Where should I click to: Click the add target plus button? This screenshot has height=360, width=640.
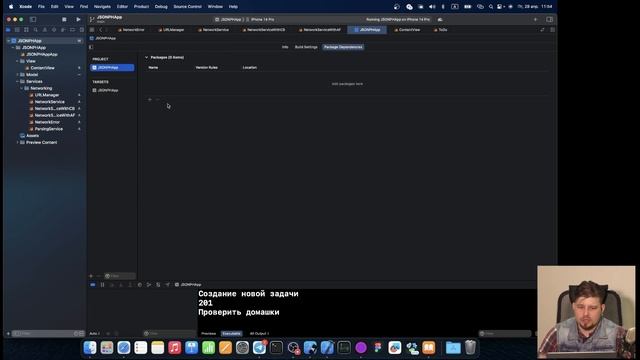click(x=91, y=276)
